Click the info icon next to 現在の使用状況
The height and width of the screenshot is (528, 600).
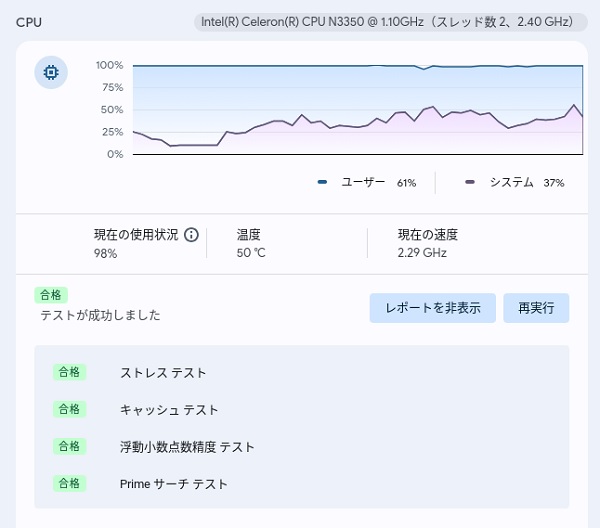191,235
